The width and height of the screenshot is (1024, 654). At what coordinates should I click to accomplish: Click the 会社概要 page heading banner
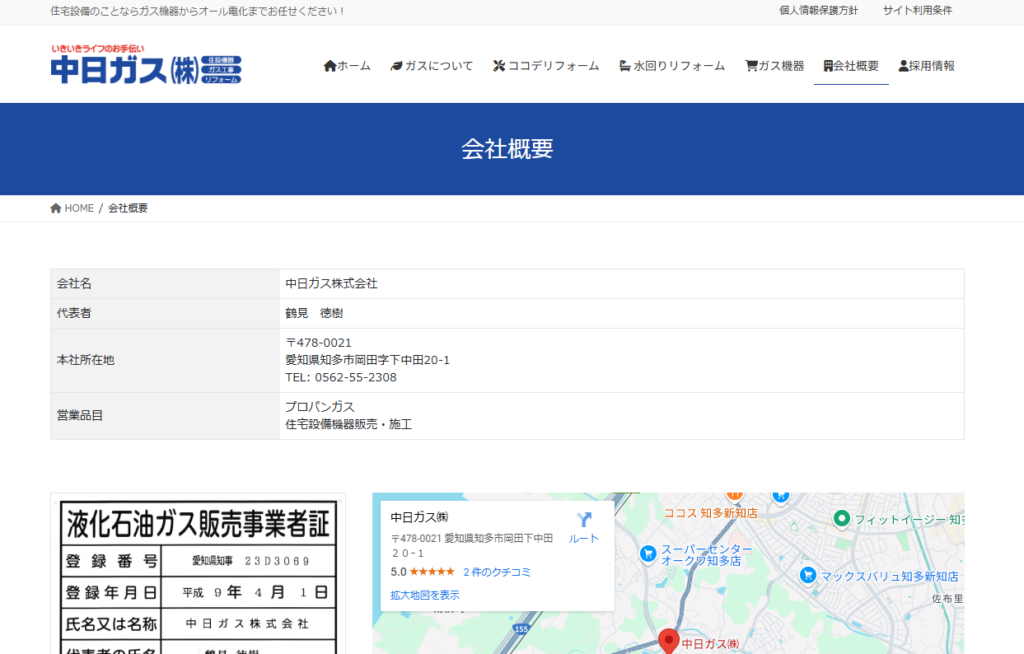click(507, 149)
